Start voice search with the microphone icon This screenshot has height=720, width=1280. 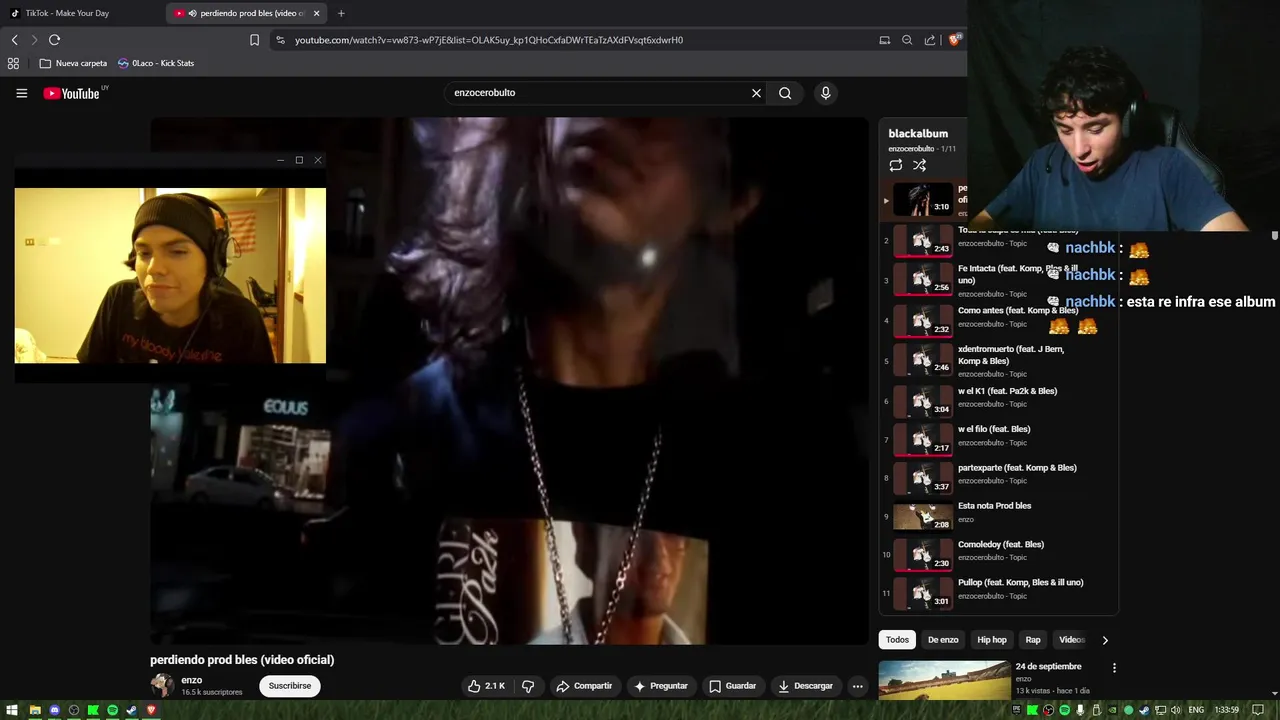[x=825, y=93]
